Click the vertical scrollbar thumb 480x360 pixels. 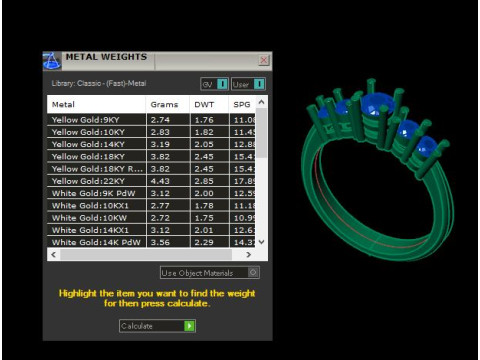[x=262, y=133]
